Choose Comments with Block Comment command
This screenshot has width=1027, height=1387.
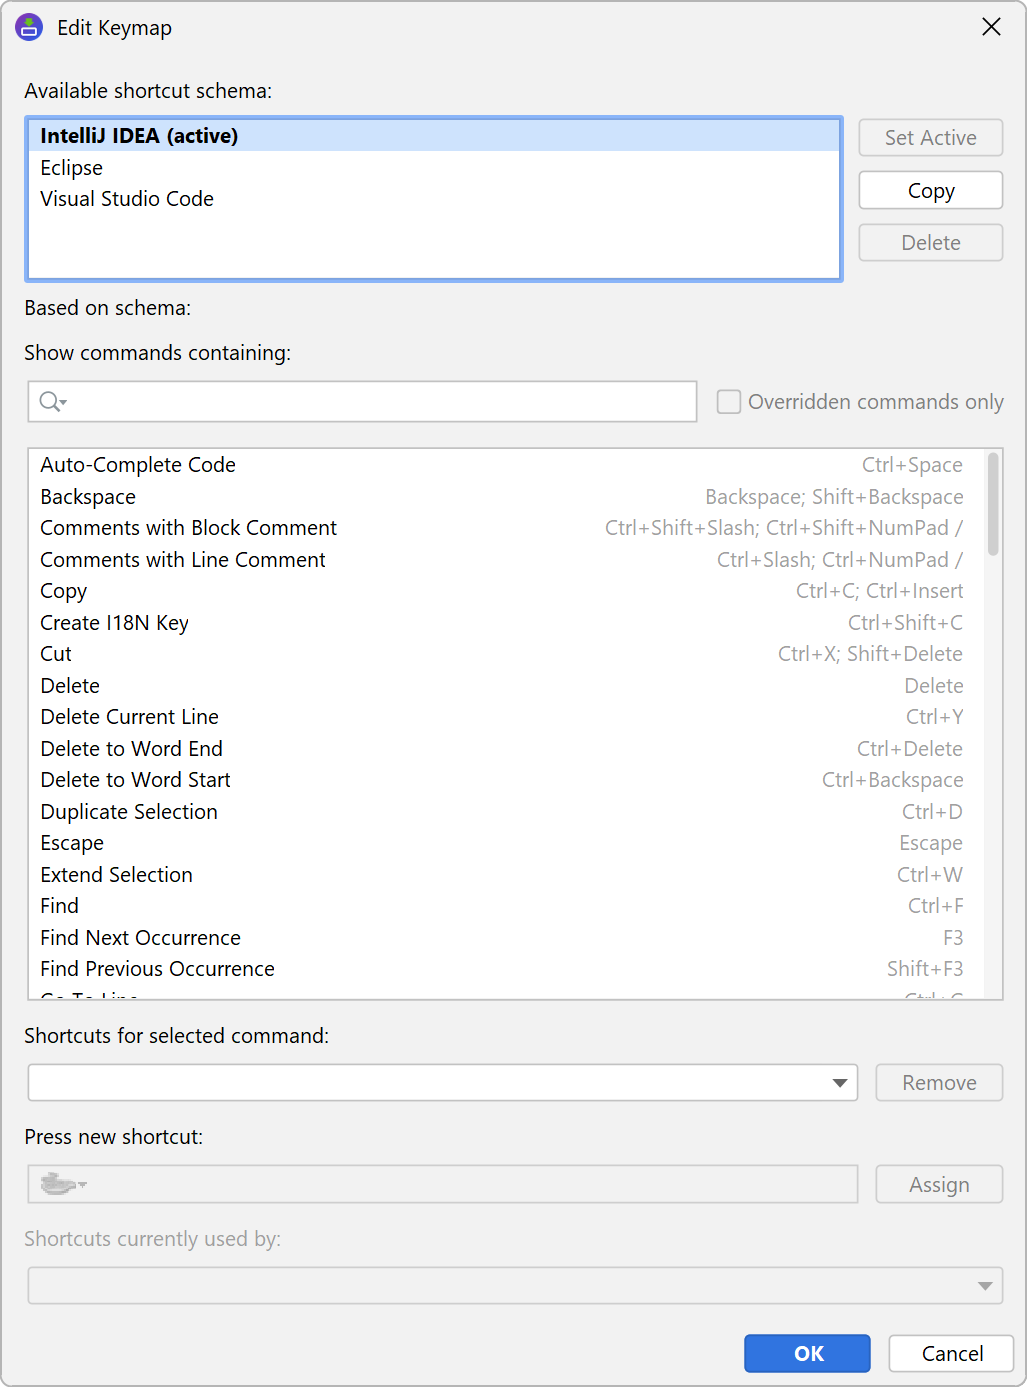[189, 528]
